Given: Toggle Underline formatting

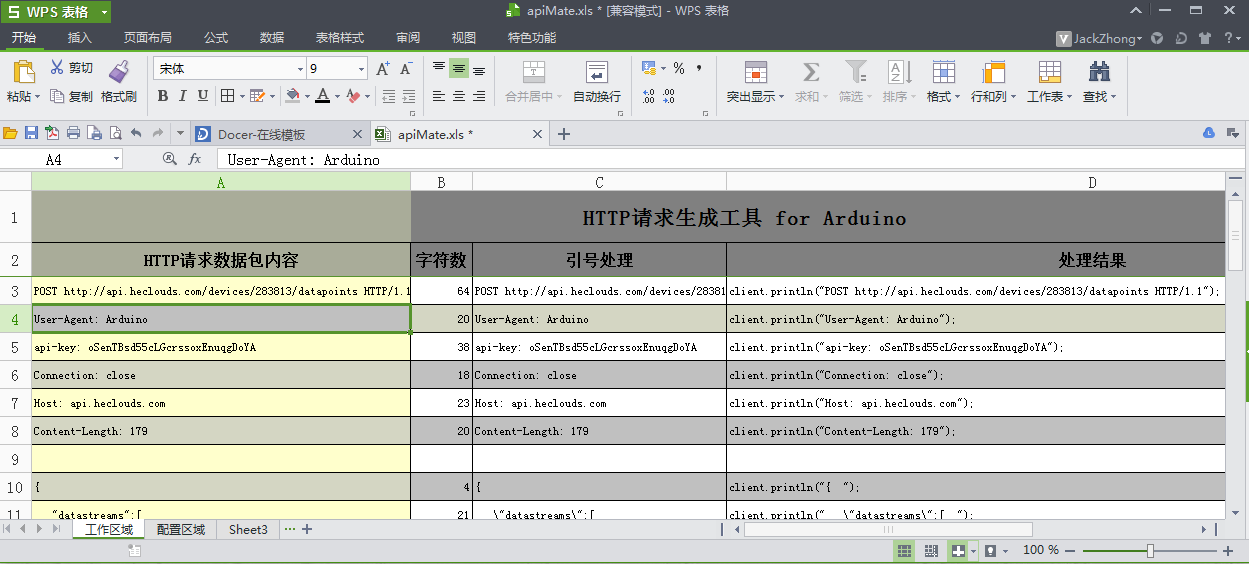Looking at the screenshot, I should pyautogui.click(x=203, y=96).
